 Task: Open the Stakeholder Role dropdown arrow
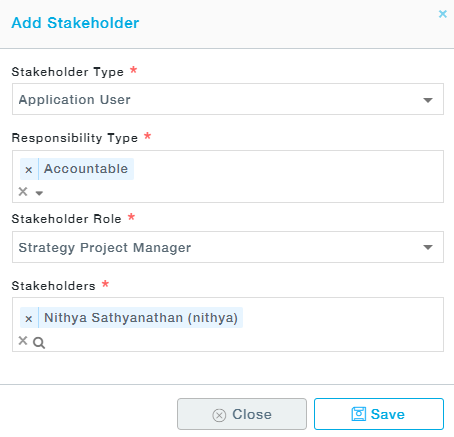(428, 247)
